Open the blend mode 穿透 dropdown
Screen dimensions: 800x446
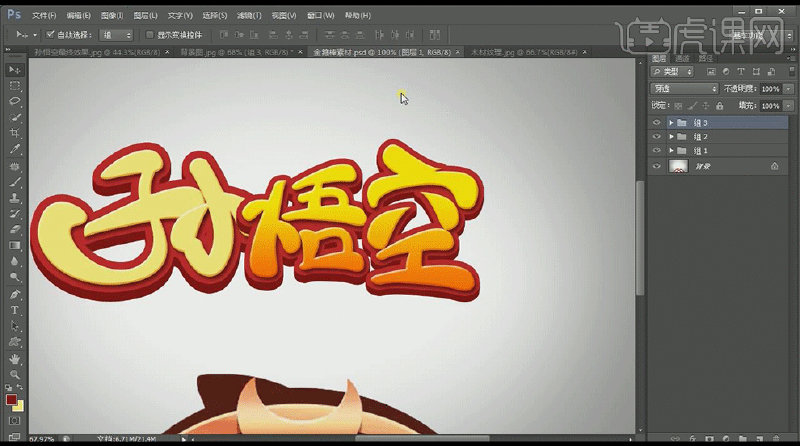(684, 89)
